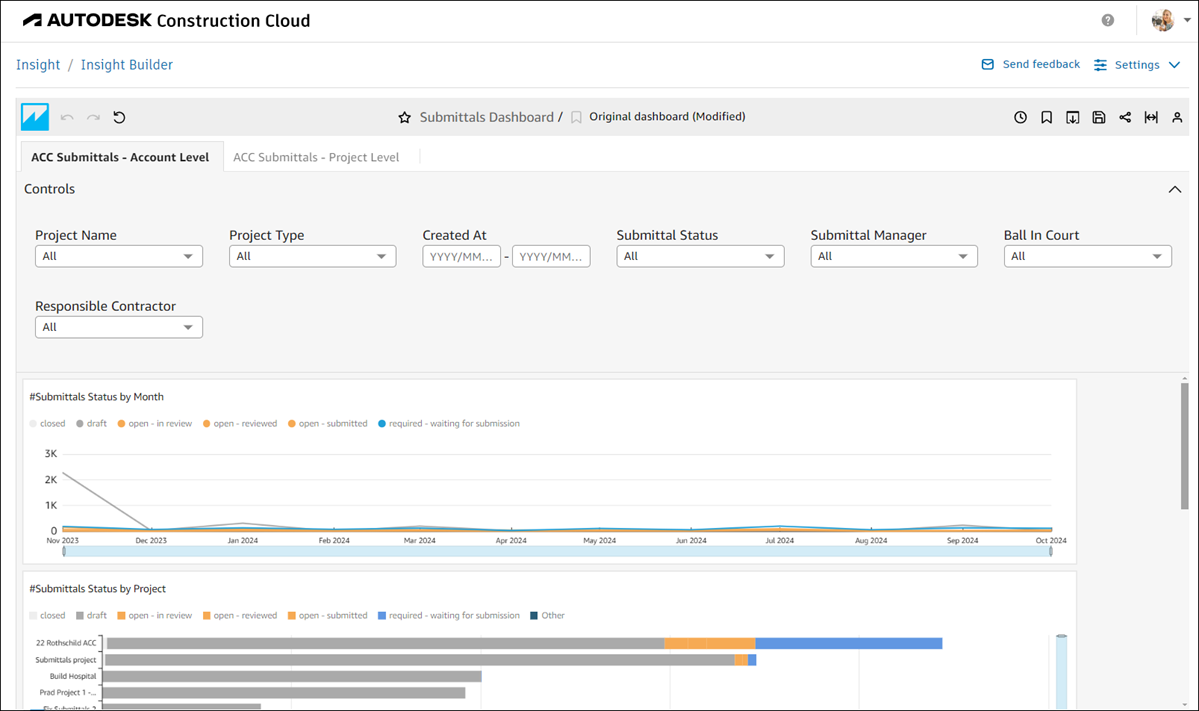
Task: Click the fit-to-width icon
Action: point(1151,117)
